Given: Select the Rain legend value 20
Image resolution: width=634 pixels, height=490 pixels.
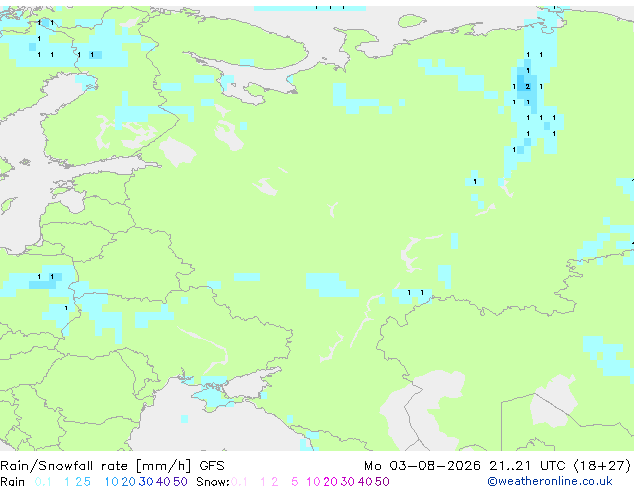Looking at the screenshot, I should tap(129, 482).
